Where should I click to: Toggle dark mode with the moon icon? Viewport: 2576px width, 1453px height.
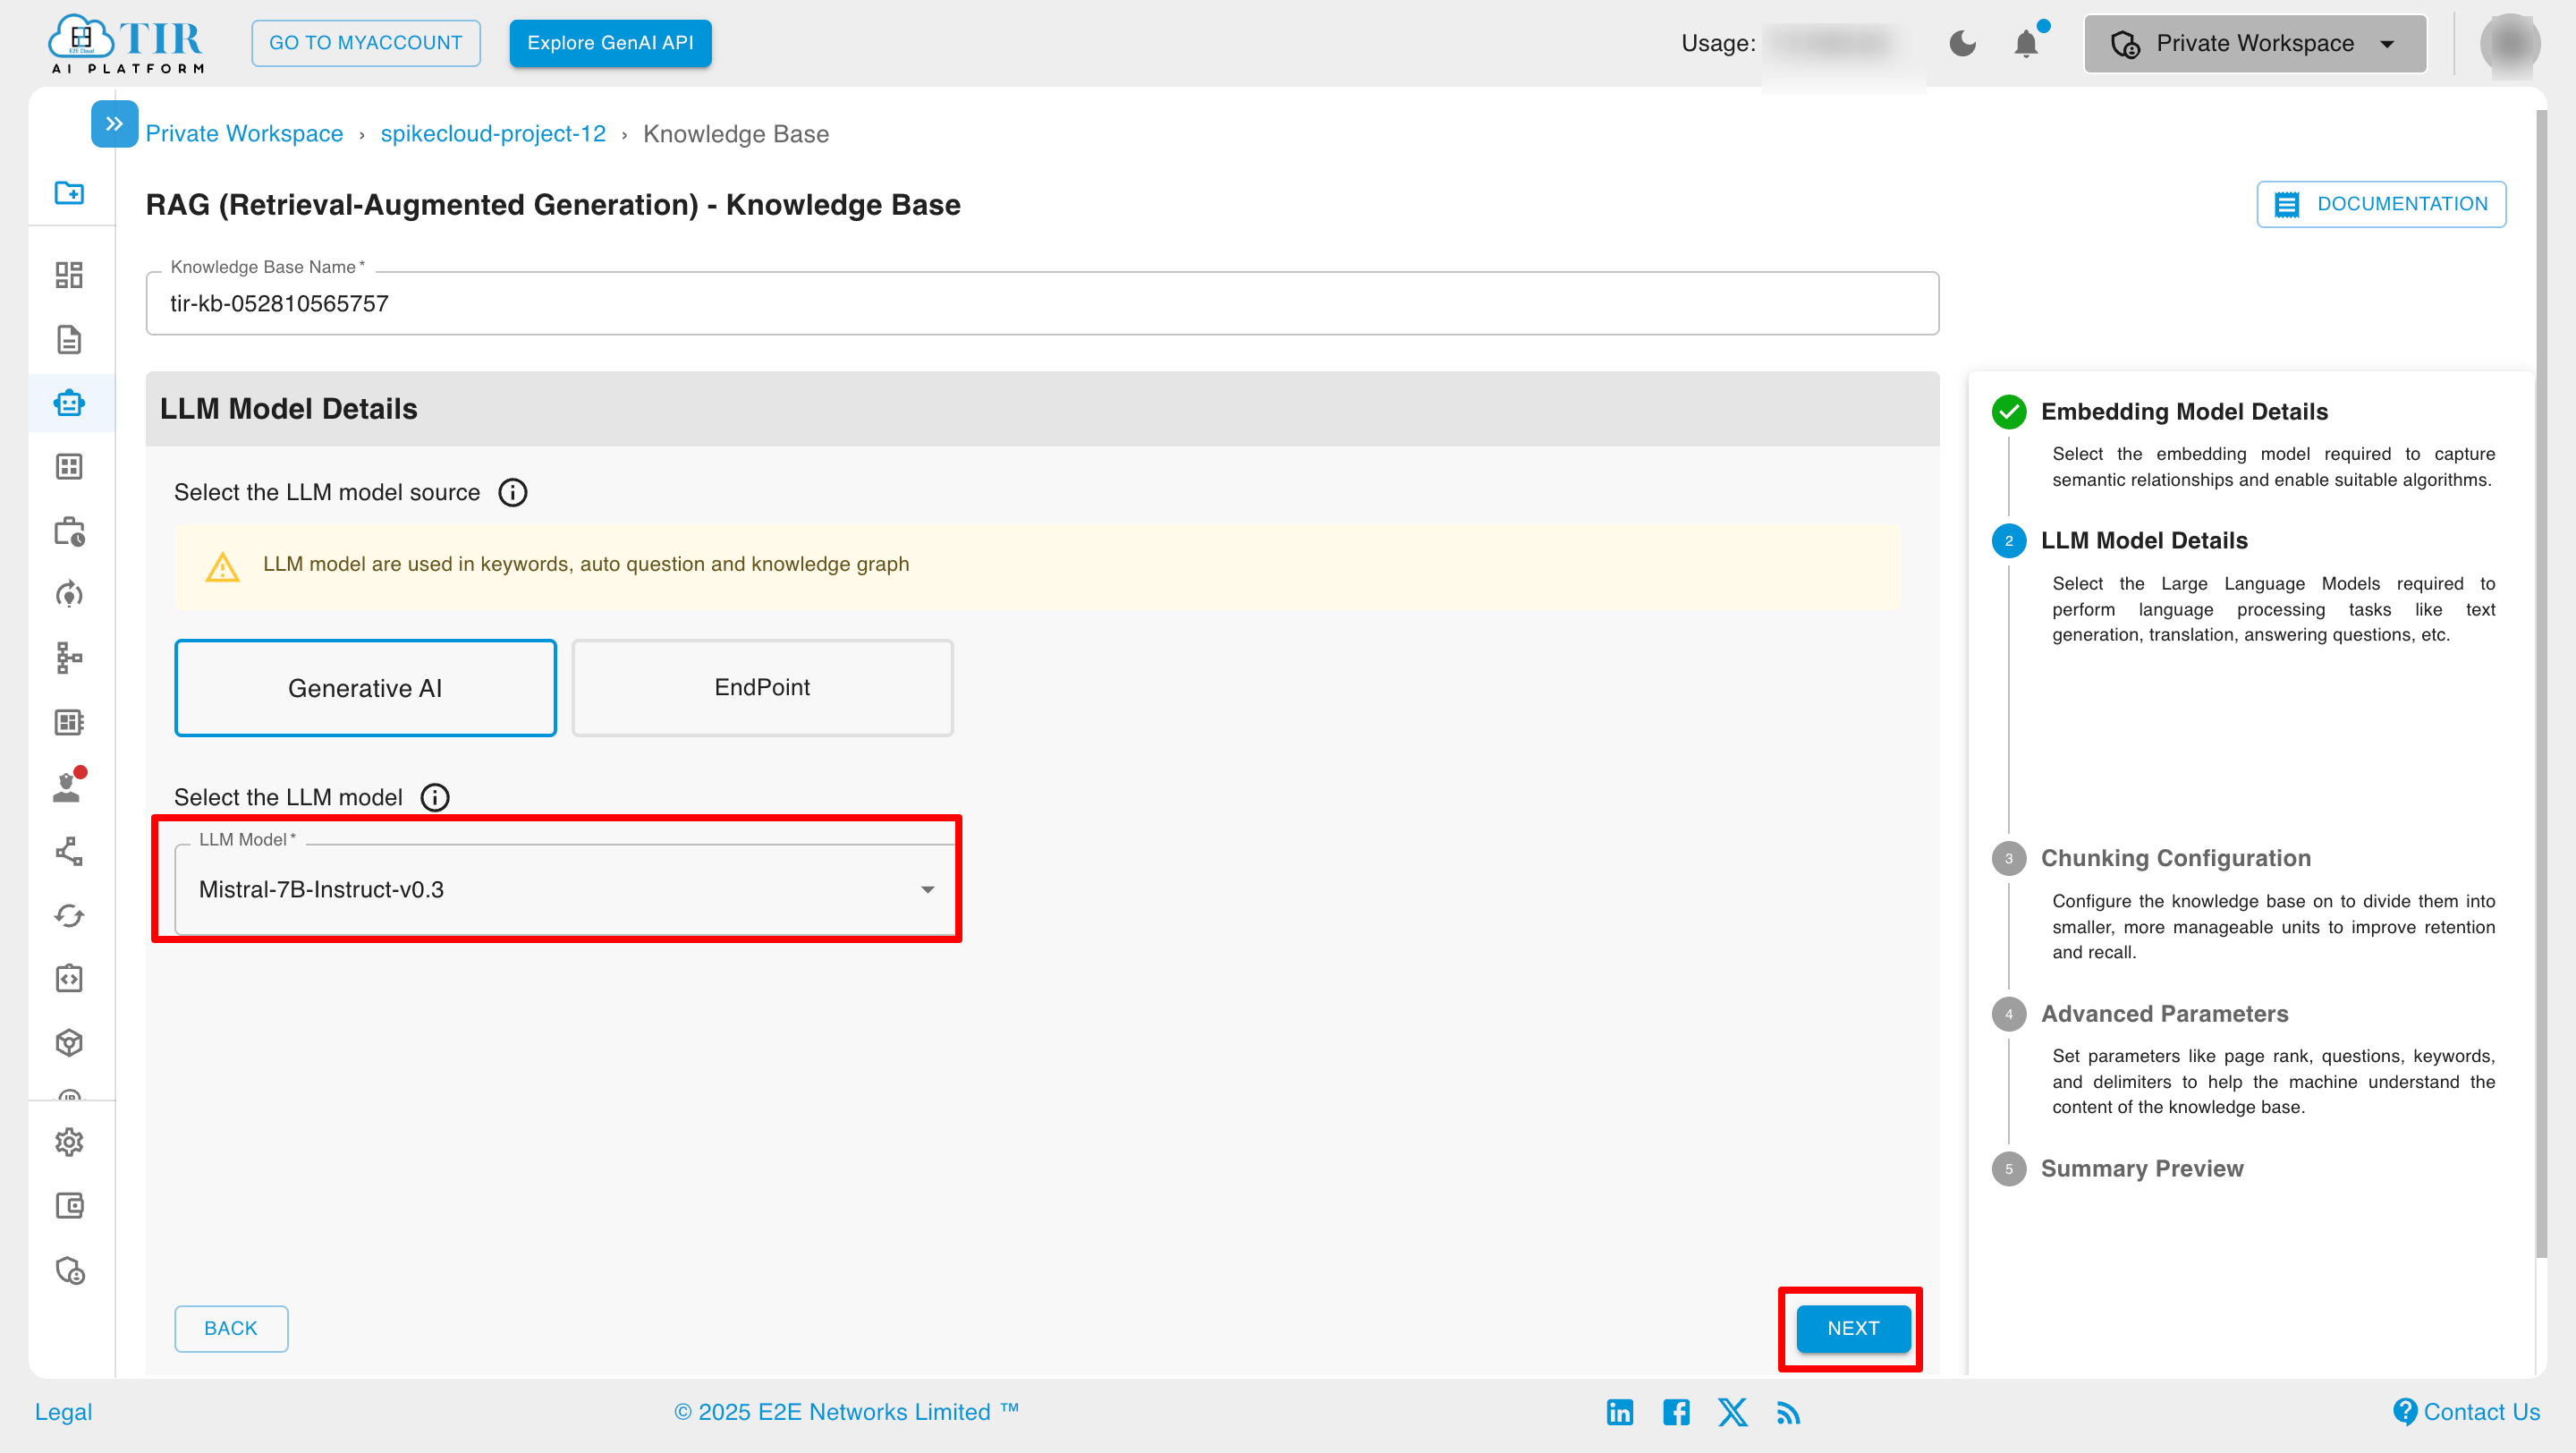point(1962,43)
